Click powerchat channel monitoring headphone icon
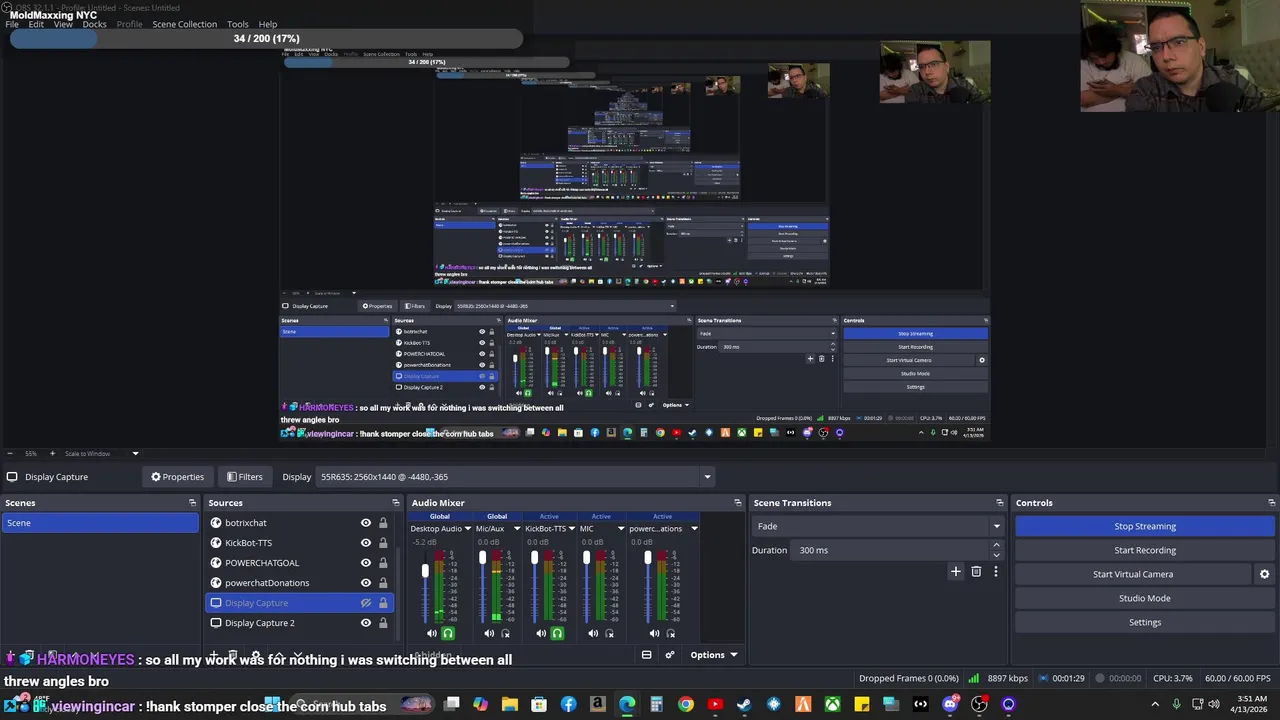The image size is (1280, 720). 670,633
